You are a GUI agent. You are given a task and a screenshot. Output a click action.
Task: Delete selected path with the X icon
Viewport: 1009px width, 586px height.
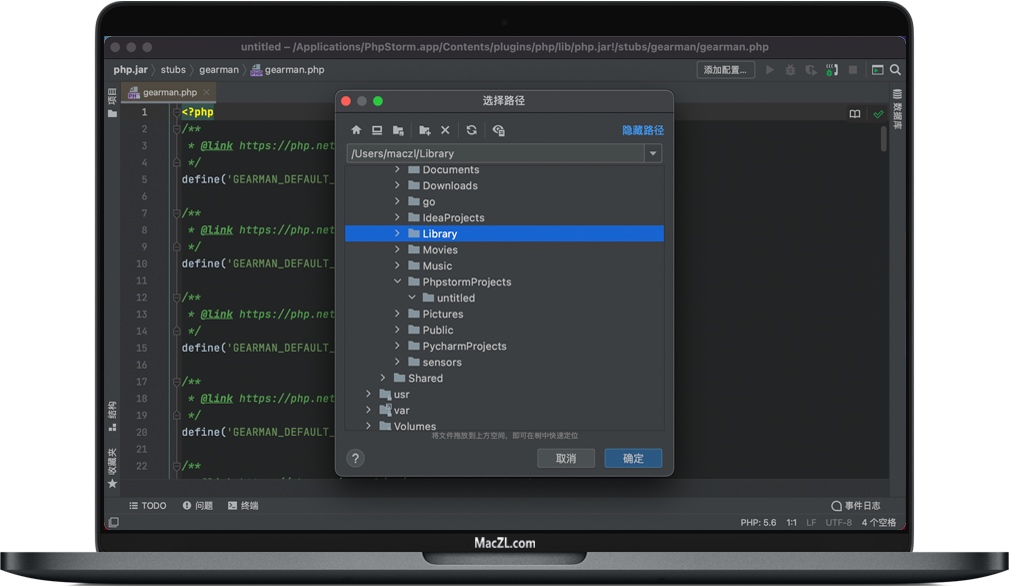(x=444, y=130)
